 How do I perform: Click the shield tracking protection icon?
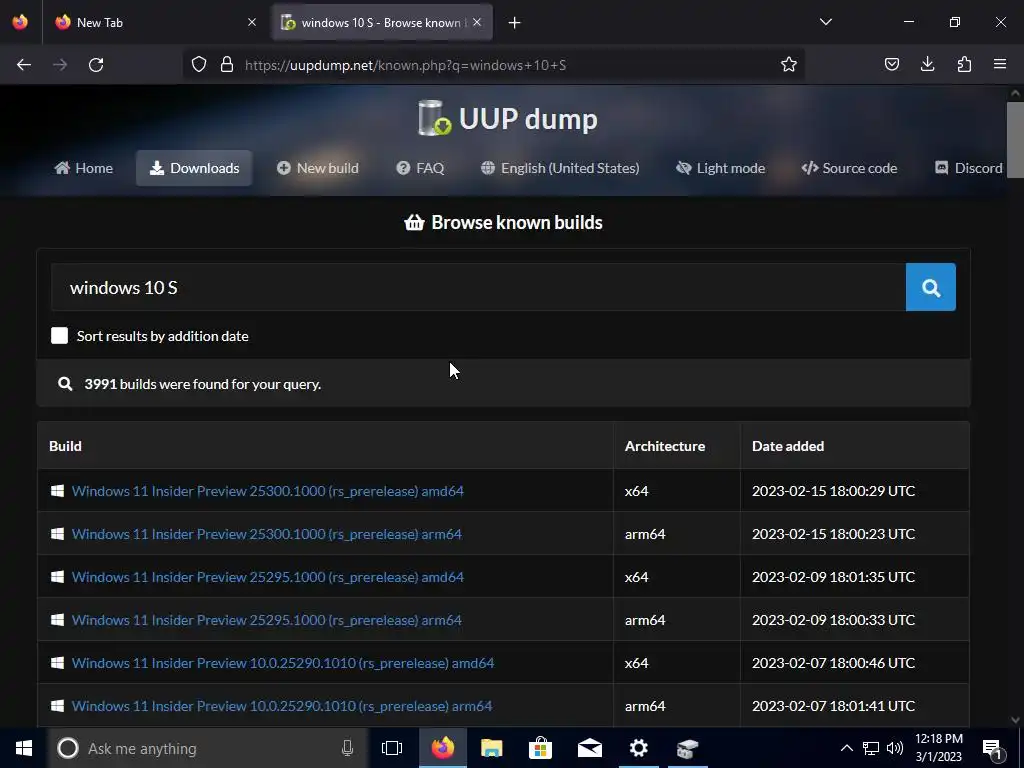tap(199, 64)
